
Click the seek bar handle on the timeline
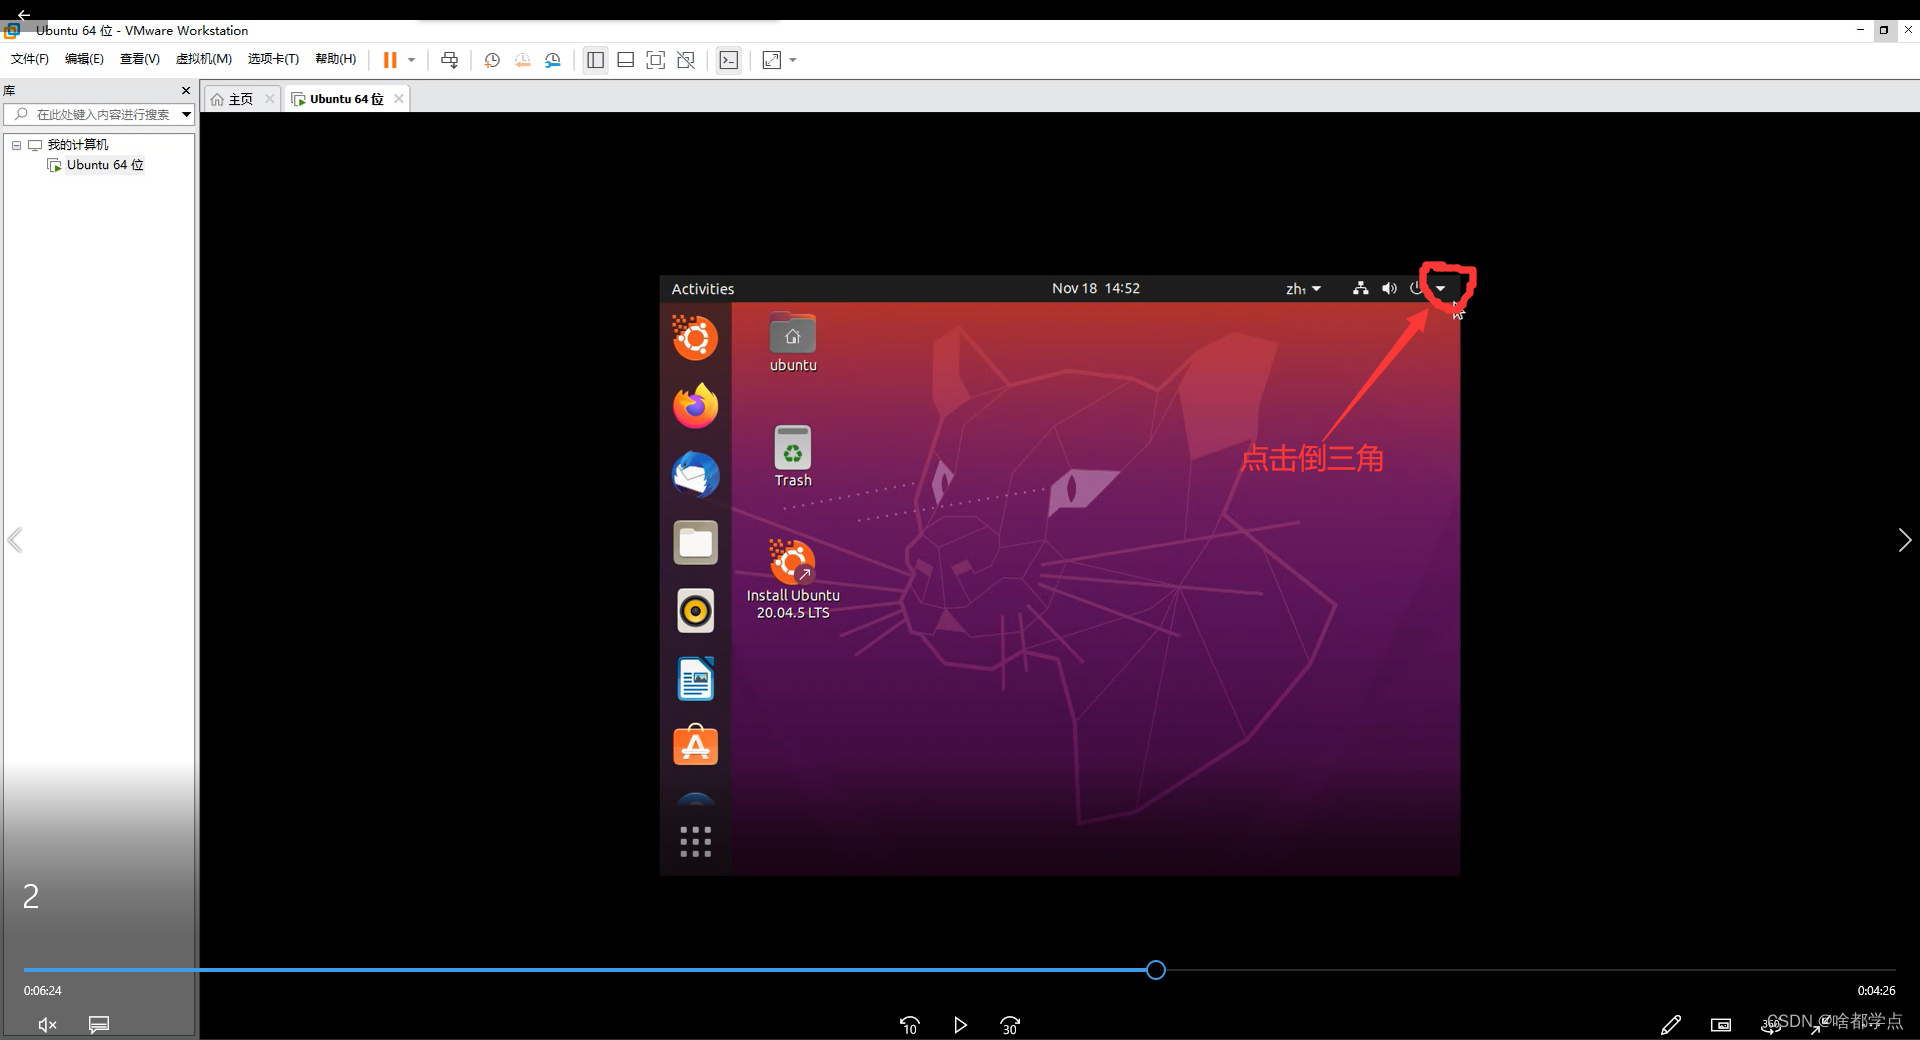[1156, 970]
